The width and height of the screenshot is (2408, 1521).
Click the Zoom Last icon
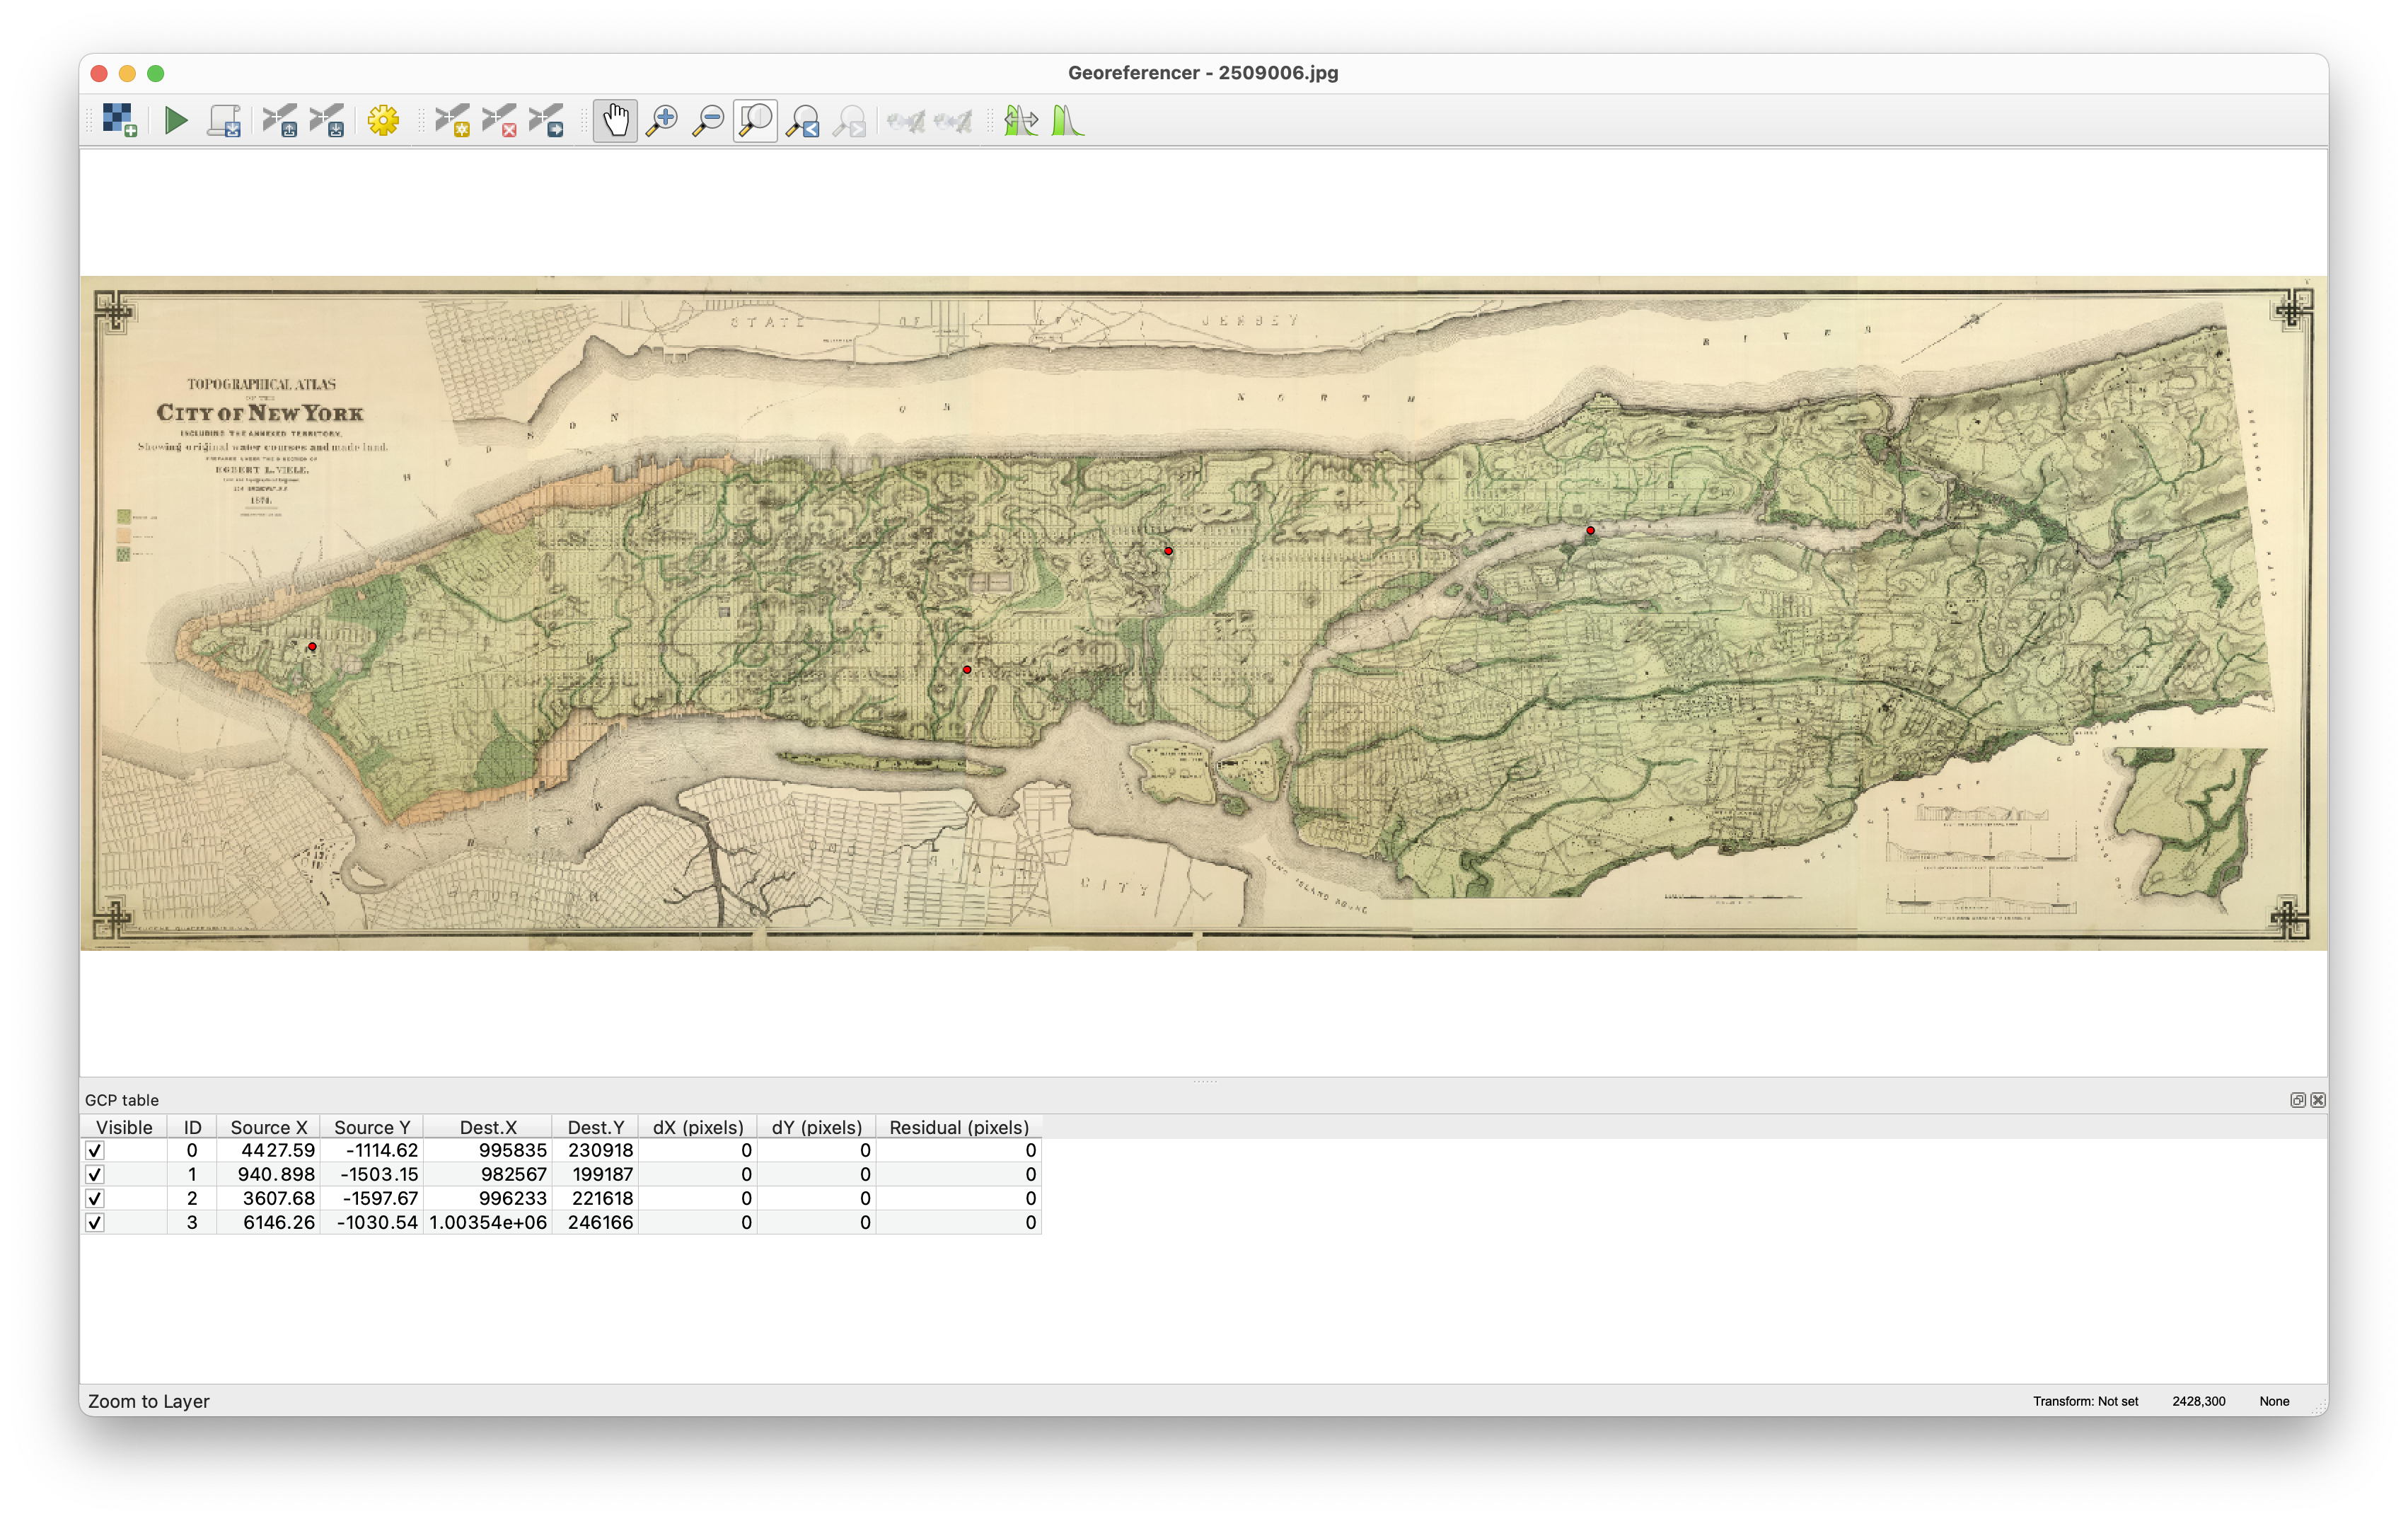[x=802, y=121]
